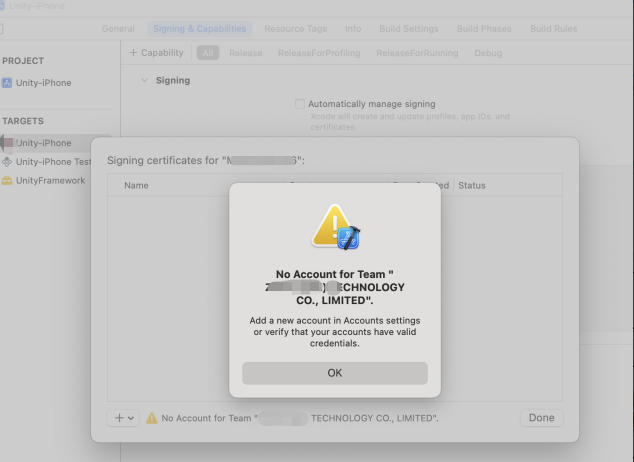This screenshot has width=634, height=462.
Task: Click the UnityFramework toolbox icon
Action: 7,180
